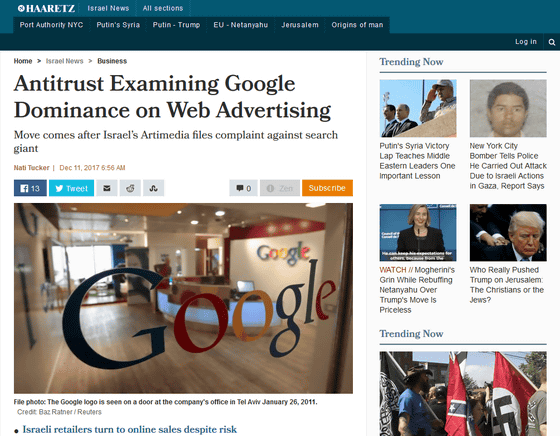560x436 pixels.
Task: Share article on Reddit icon
Action: click(x=130, y=188)
